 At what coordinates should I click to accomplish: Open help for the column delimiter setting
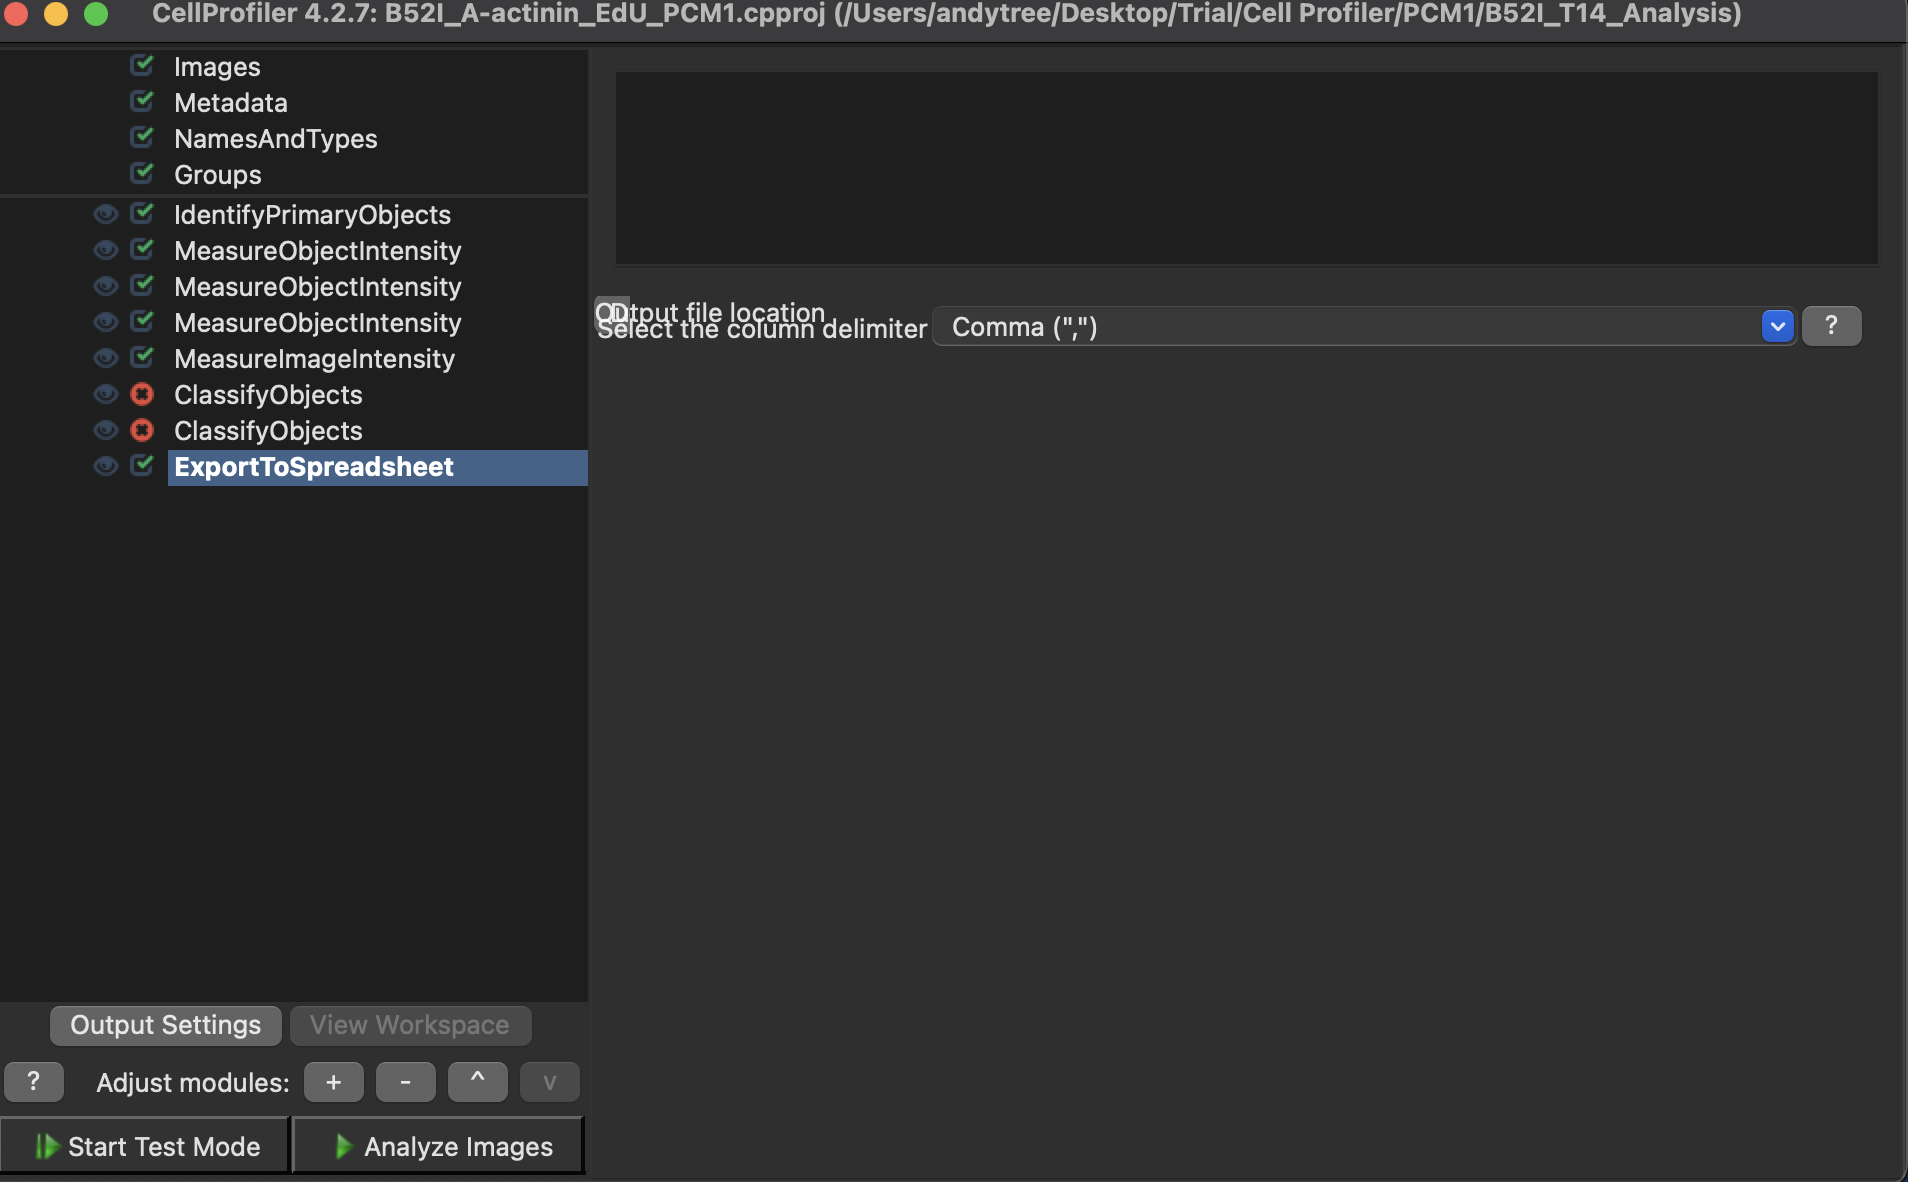[x=1833, y=326]
